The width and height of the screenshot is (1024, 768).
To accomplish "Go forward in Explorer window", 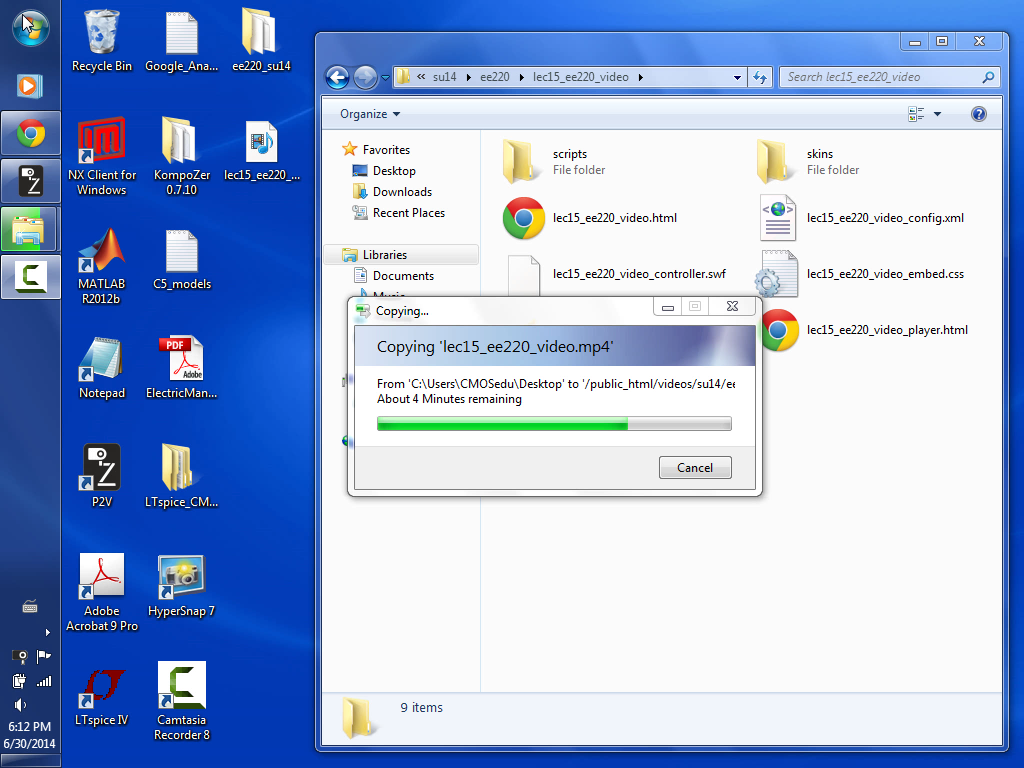I will click(x=365, y=78).
